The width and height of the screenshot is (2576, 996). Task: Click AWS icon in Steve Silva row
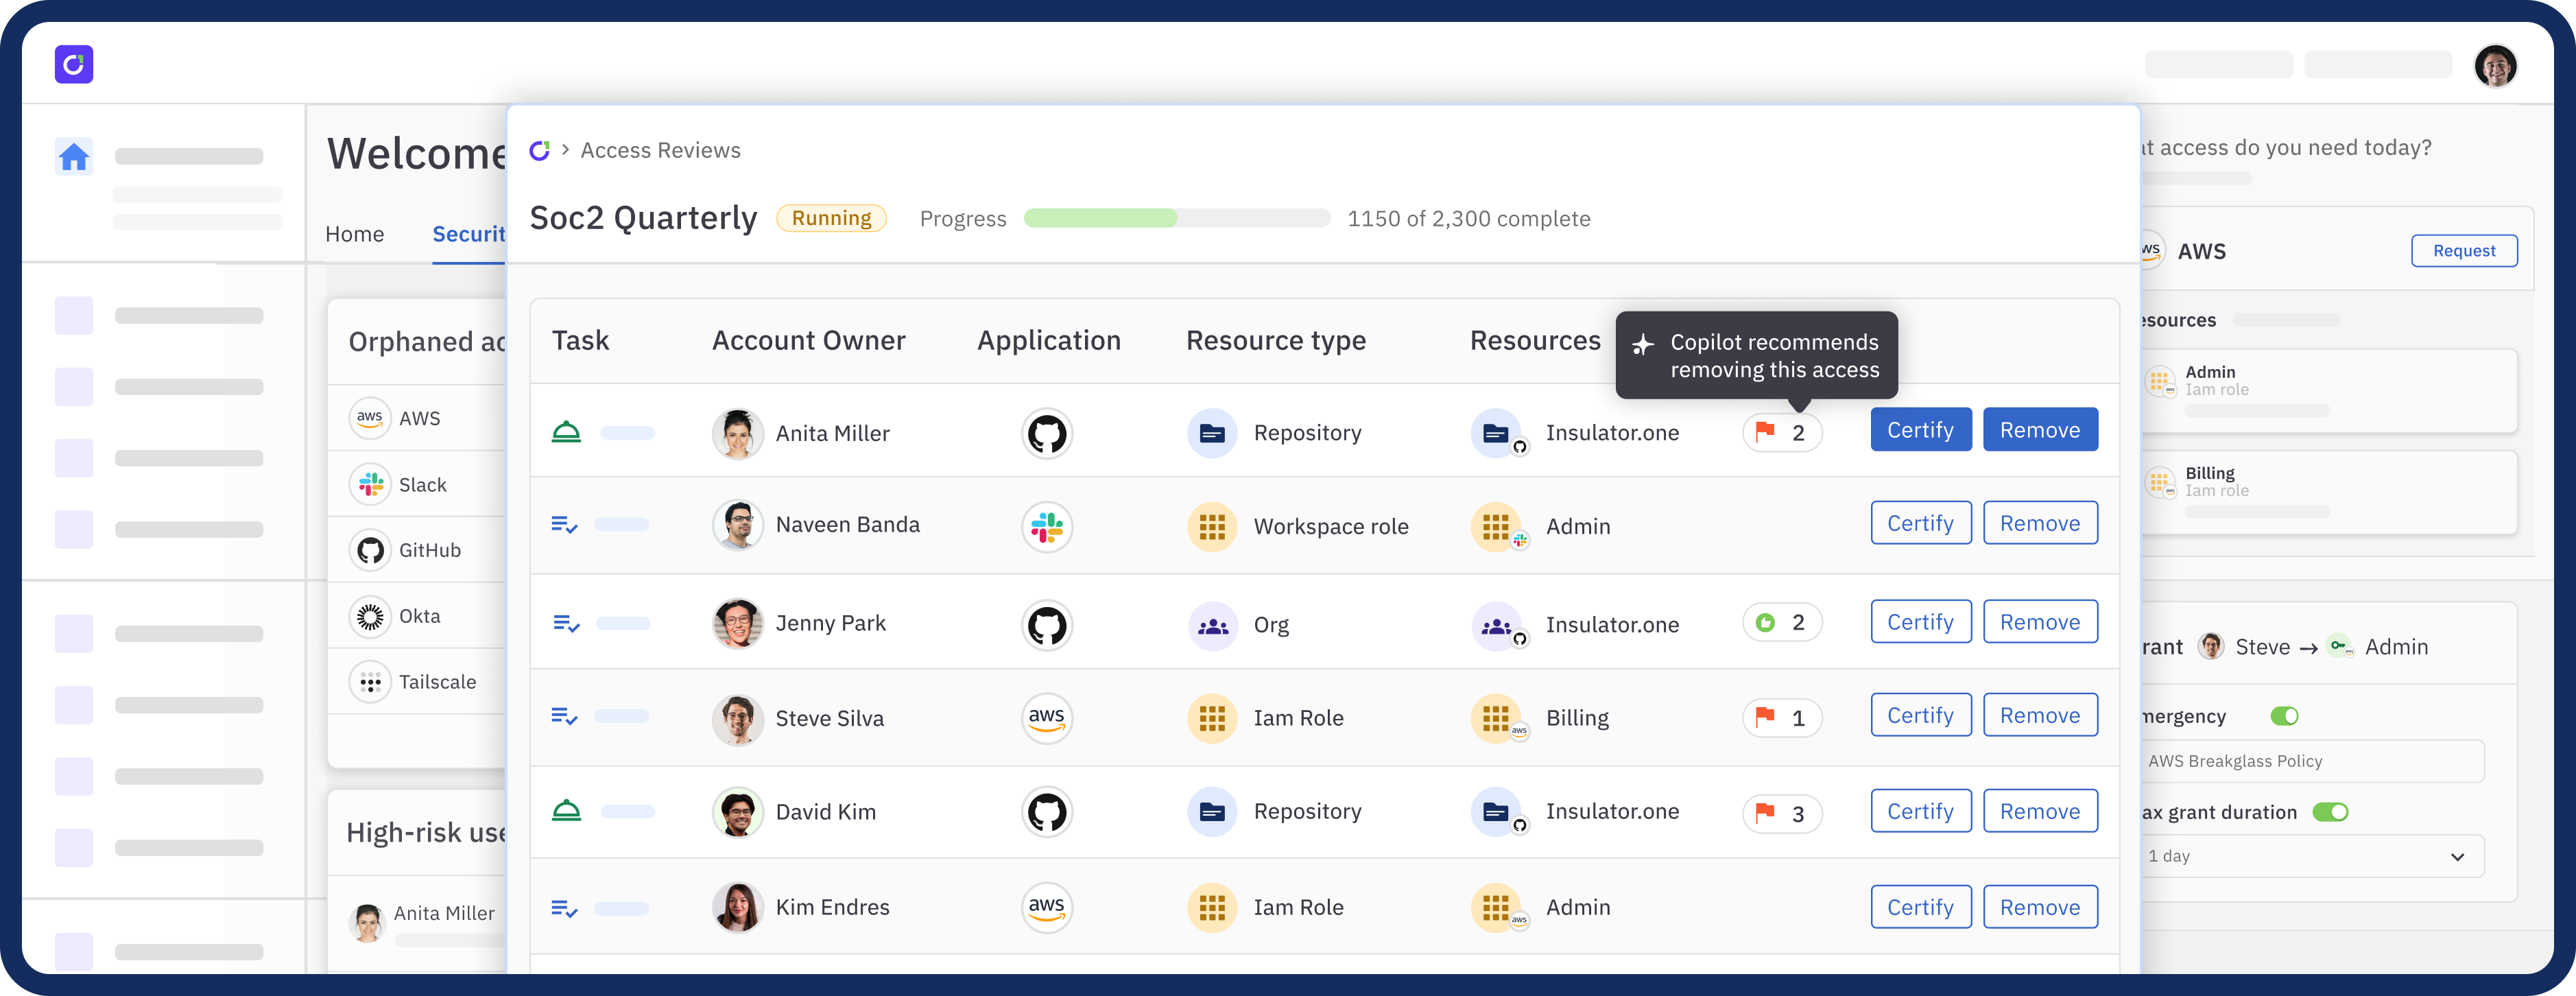point(1047,718)
